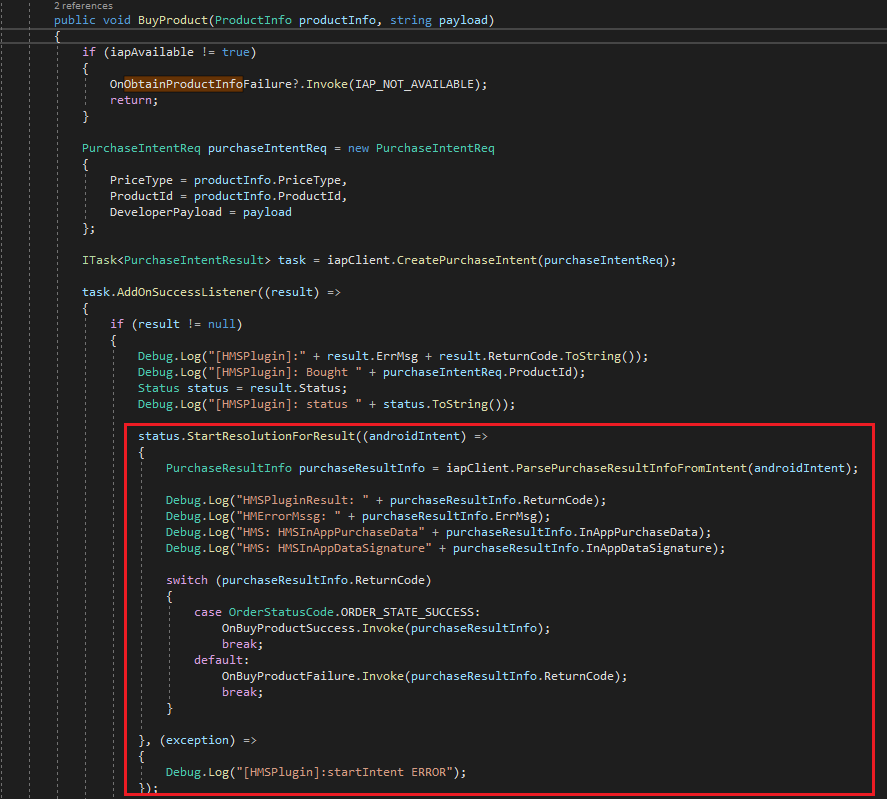887x799 pixels.
Task: Click '(exception) =>' lambda parameter
Action: pos(208,740)
